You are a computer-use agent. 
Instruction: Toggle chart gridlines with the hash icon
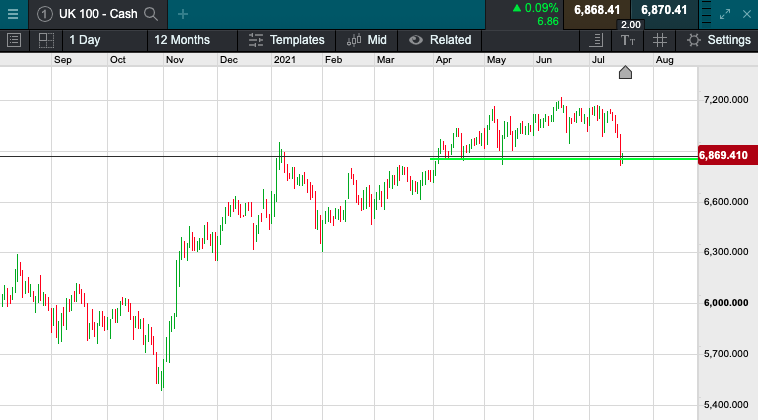point(659,40)
